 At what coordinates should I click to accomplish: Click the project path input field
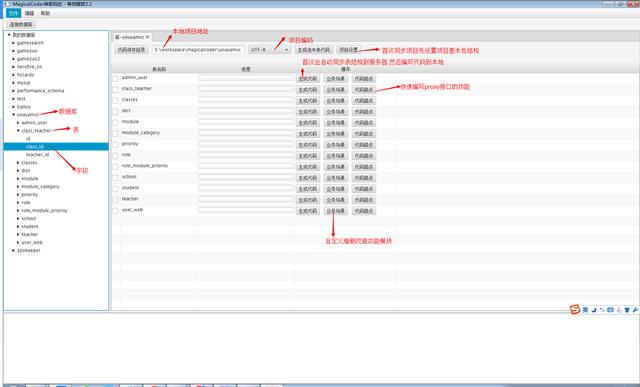point(198,49)
